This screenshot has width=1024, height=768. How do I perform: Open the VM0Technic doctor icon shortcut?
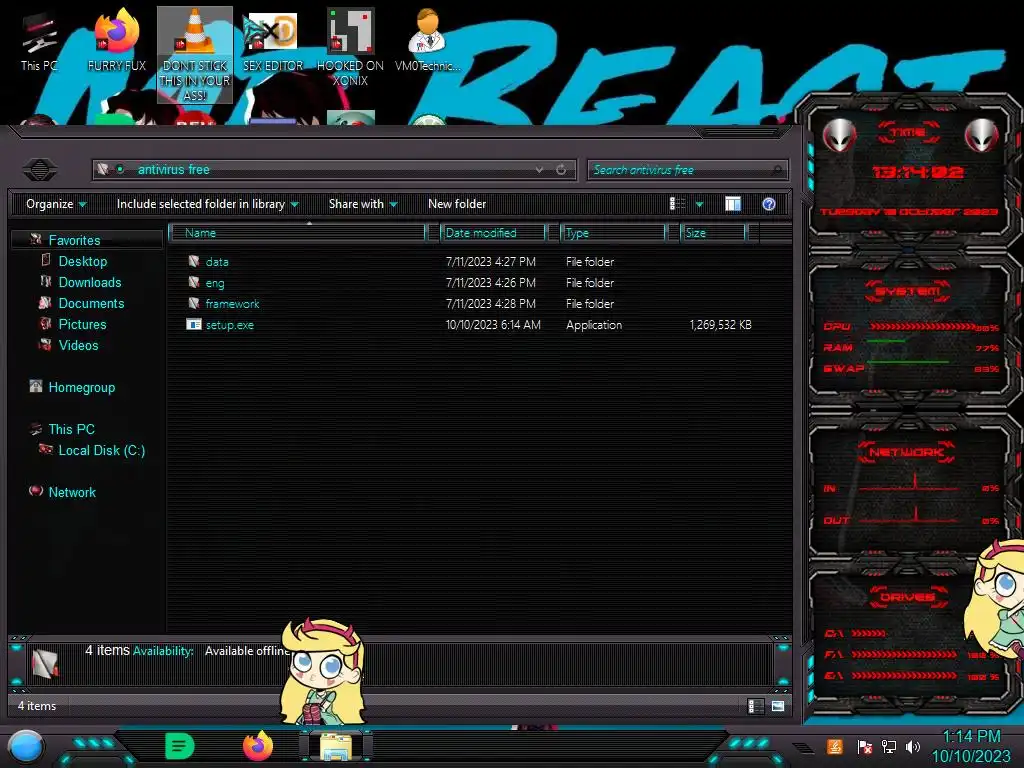tap(427, 42)
